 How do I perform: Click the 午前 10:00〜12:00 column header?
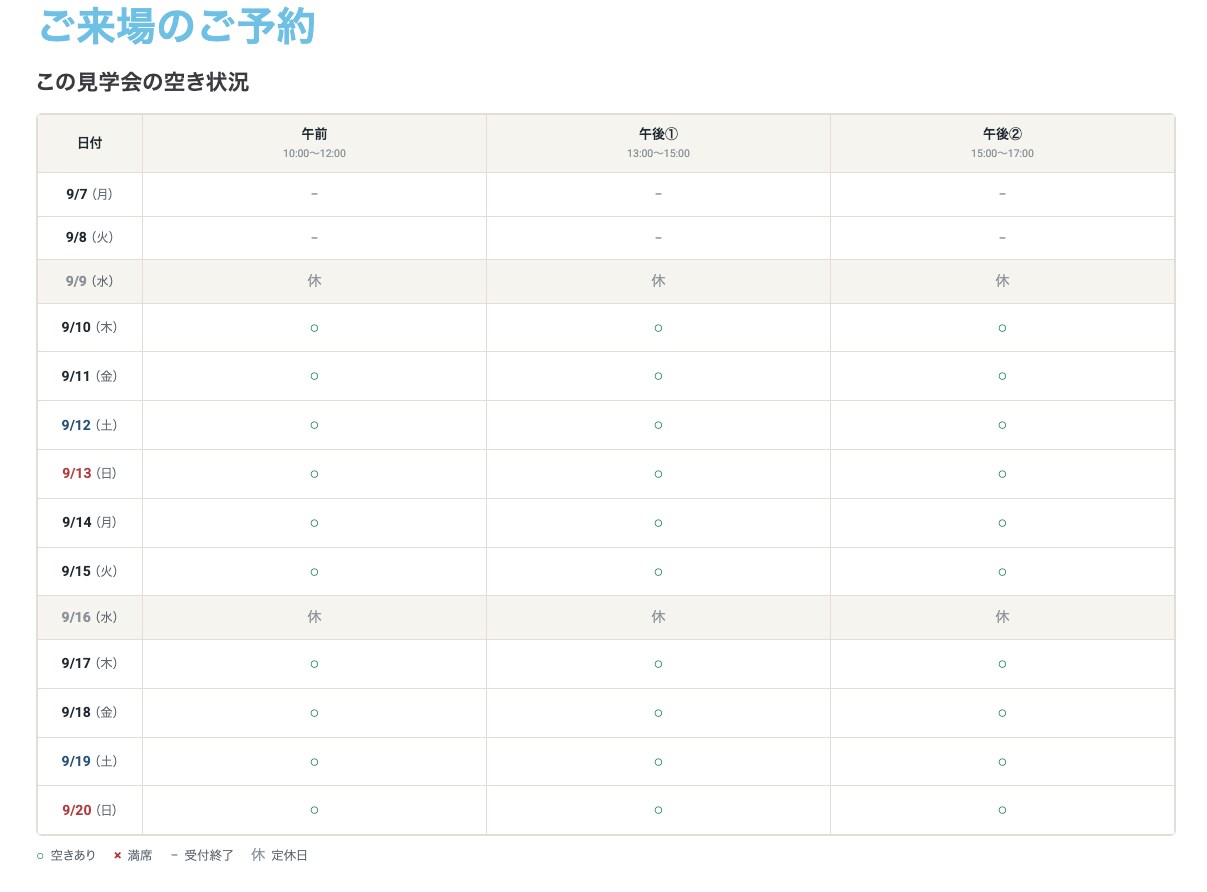coord(314,143)
